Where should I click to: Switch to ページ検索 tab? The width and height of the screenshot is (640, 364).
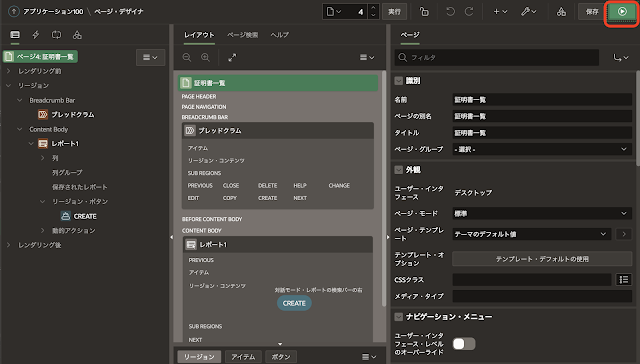(242, 35)
